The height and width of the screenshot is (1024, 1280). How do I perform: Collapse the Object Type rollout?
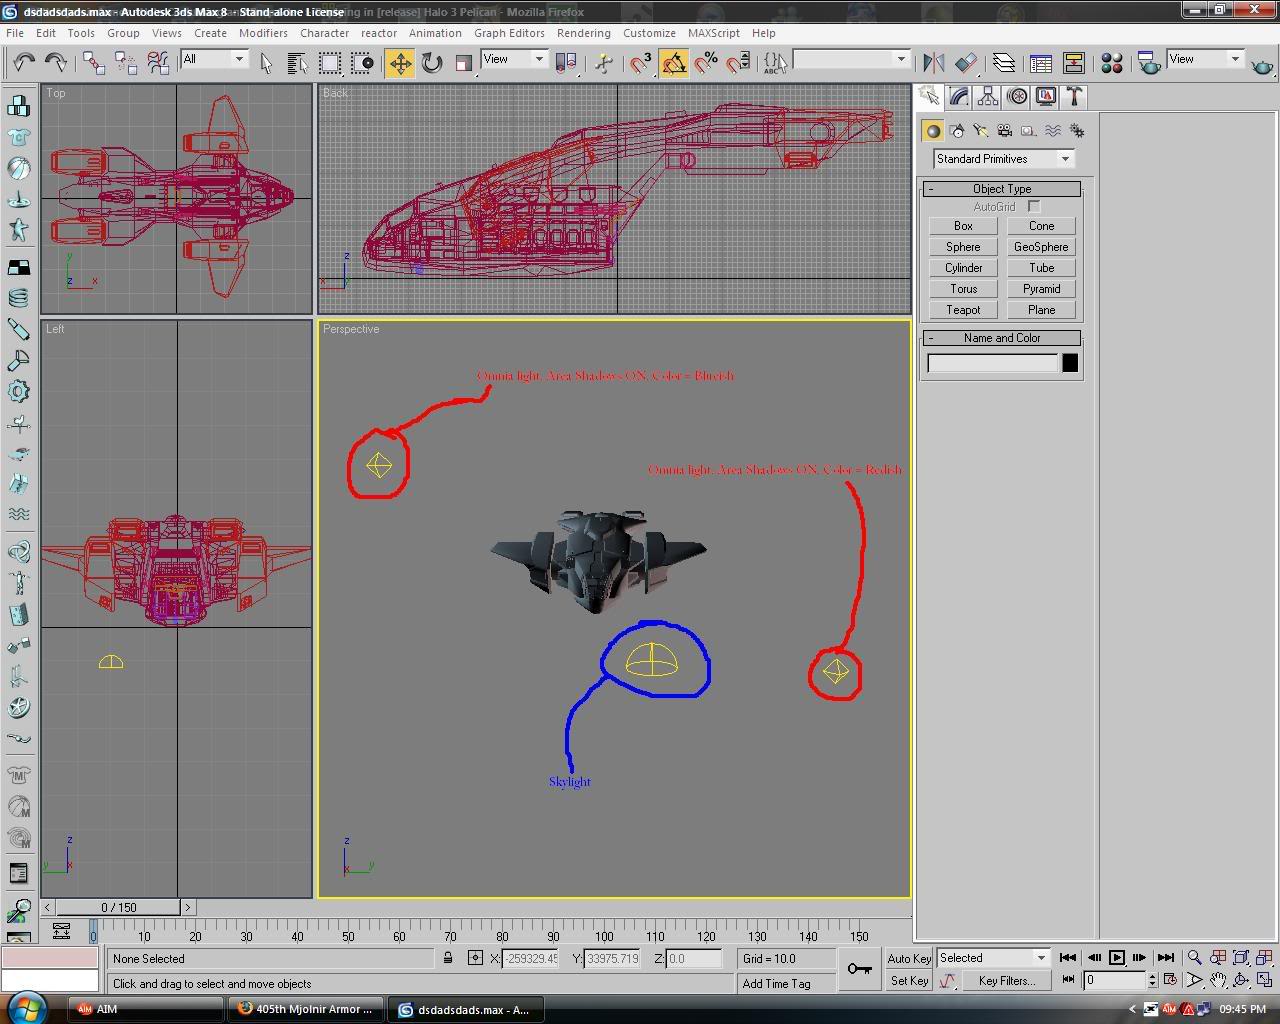[x=1001, y=189]
